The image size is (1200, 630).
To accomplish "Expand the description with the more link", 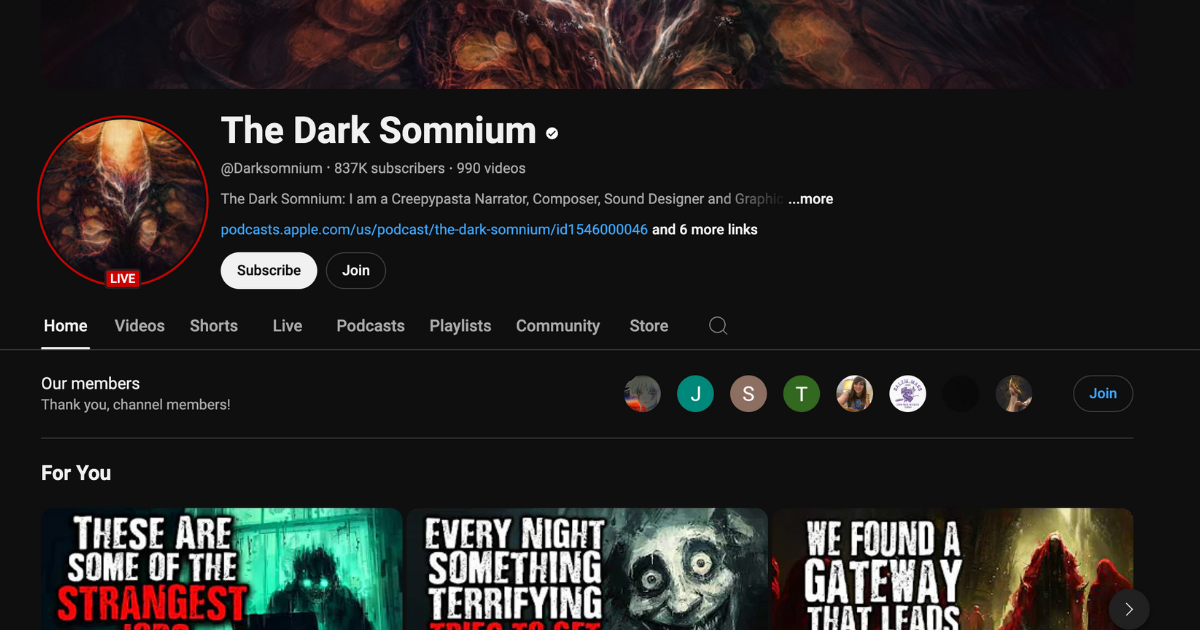I will click(x=810, y=198).
